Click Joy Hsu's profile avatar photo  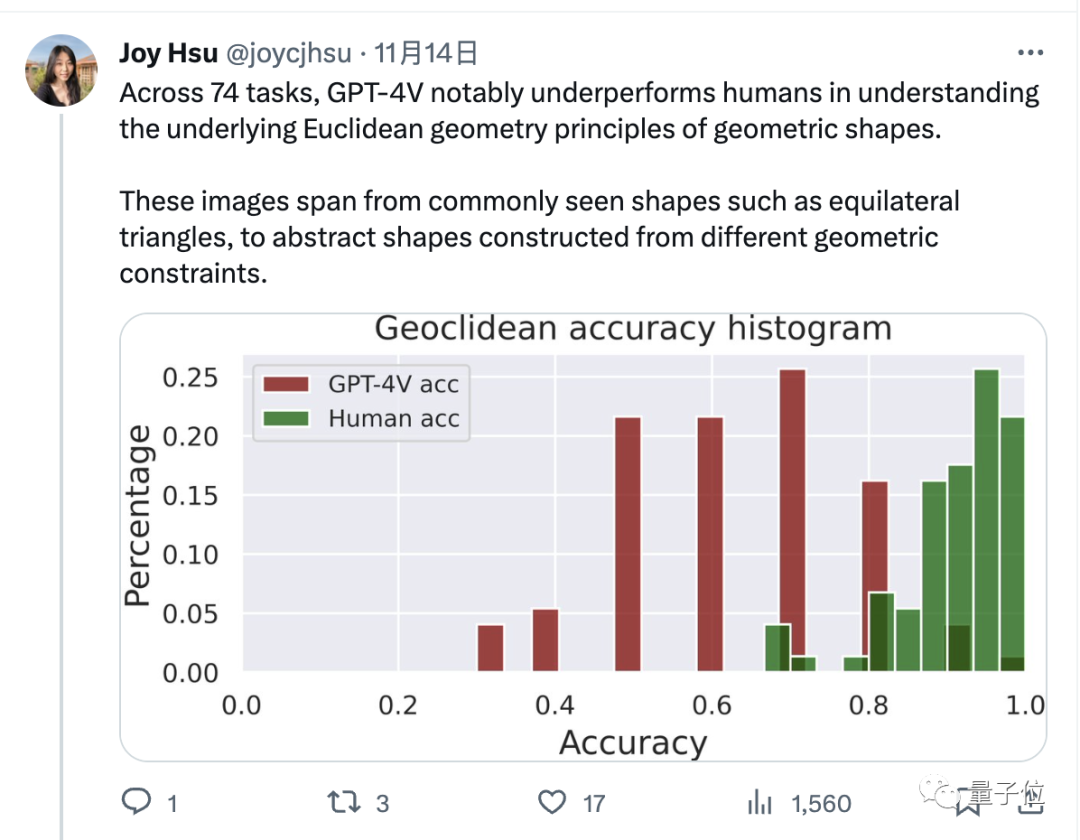pyautogui.click(x=61, y=70)
